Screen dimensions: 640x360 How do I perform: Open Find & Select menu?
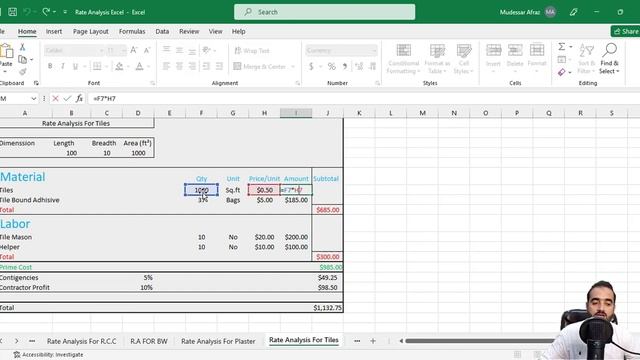click(x=609, y=59)
